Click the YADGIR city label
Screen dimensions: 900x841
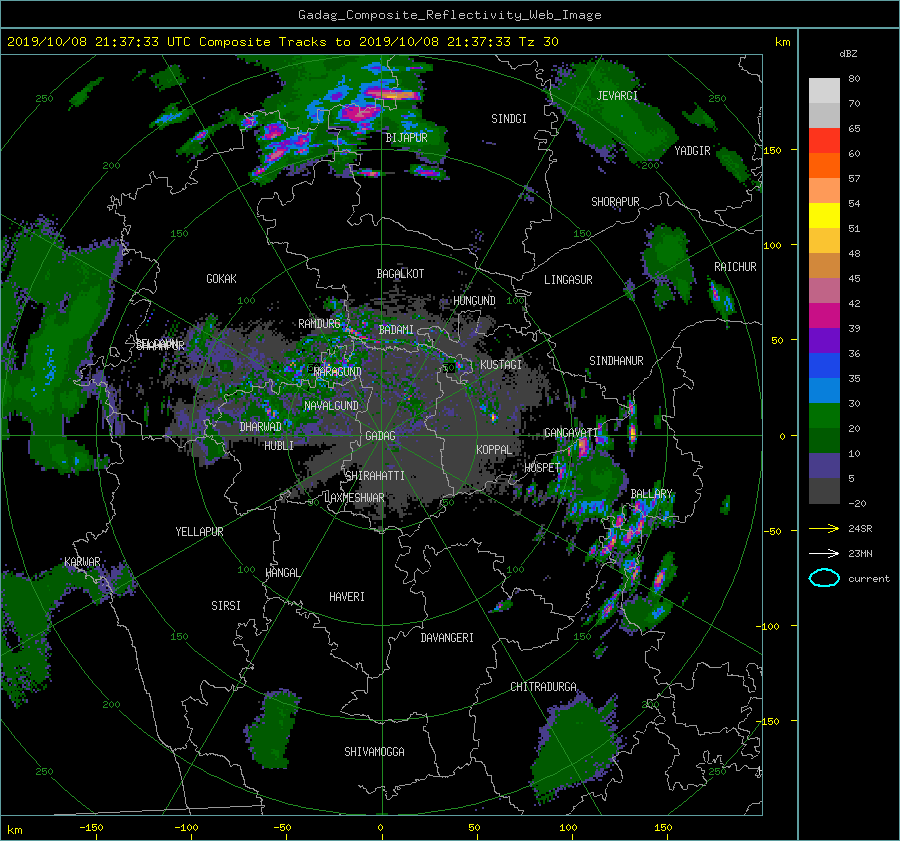pyautogui.click(x=692, y=151)
